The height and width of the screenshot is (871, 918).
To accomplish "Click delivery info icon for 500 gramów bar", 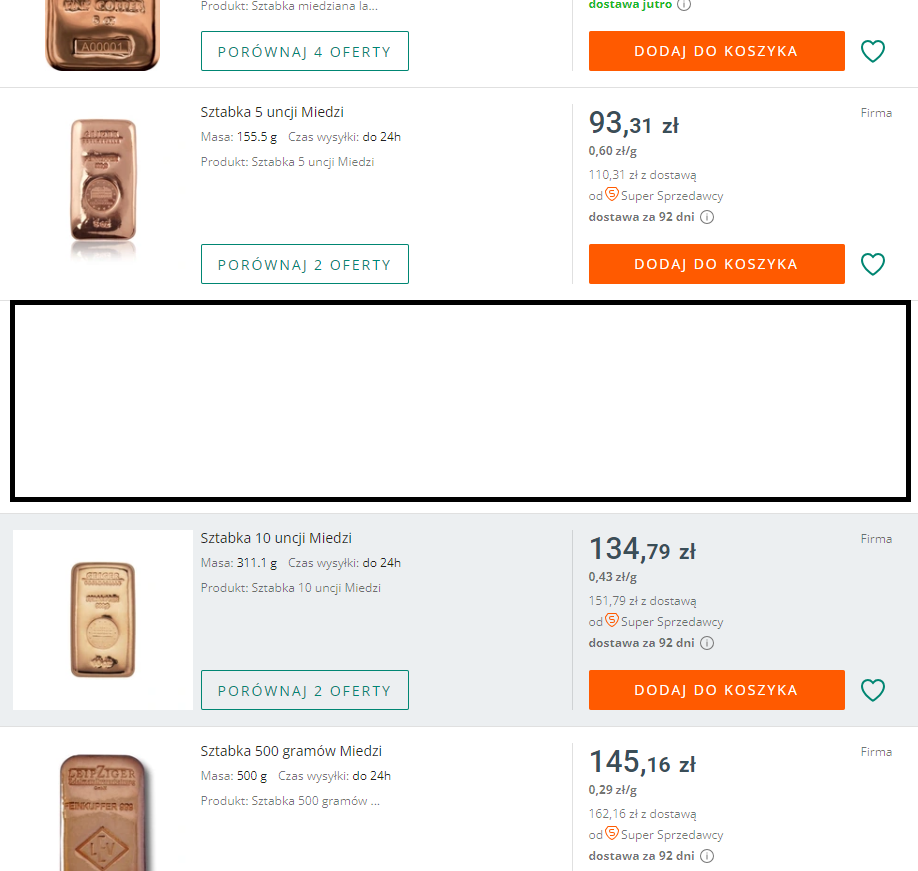I will click(707, 856).
